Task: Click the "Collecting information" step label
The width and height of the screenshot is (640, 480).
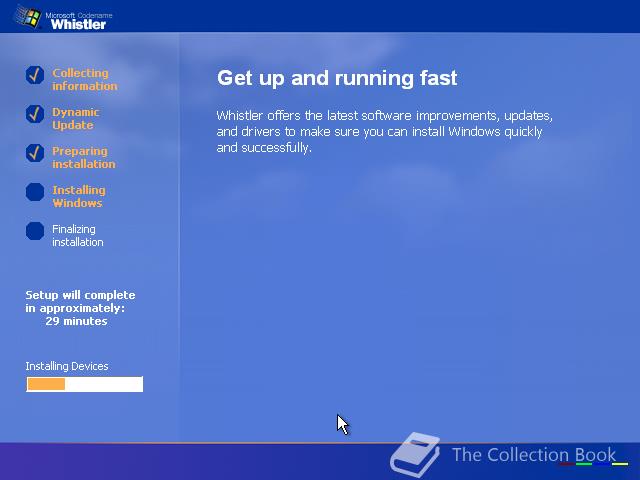Action: point(84,79)
